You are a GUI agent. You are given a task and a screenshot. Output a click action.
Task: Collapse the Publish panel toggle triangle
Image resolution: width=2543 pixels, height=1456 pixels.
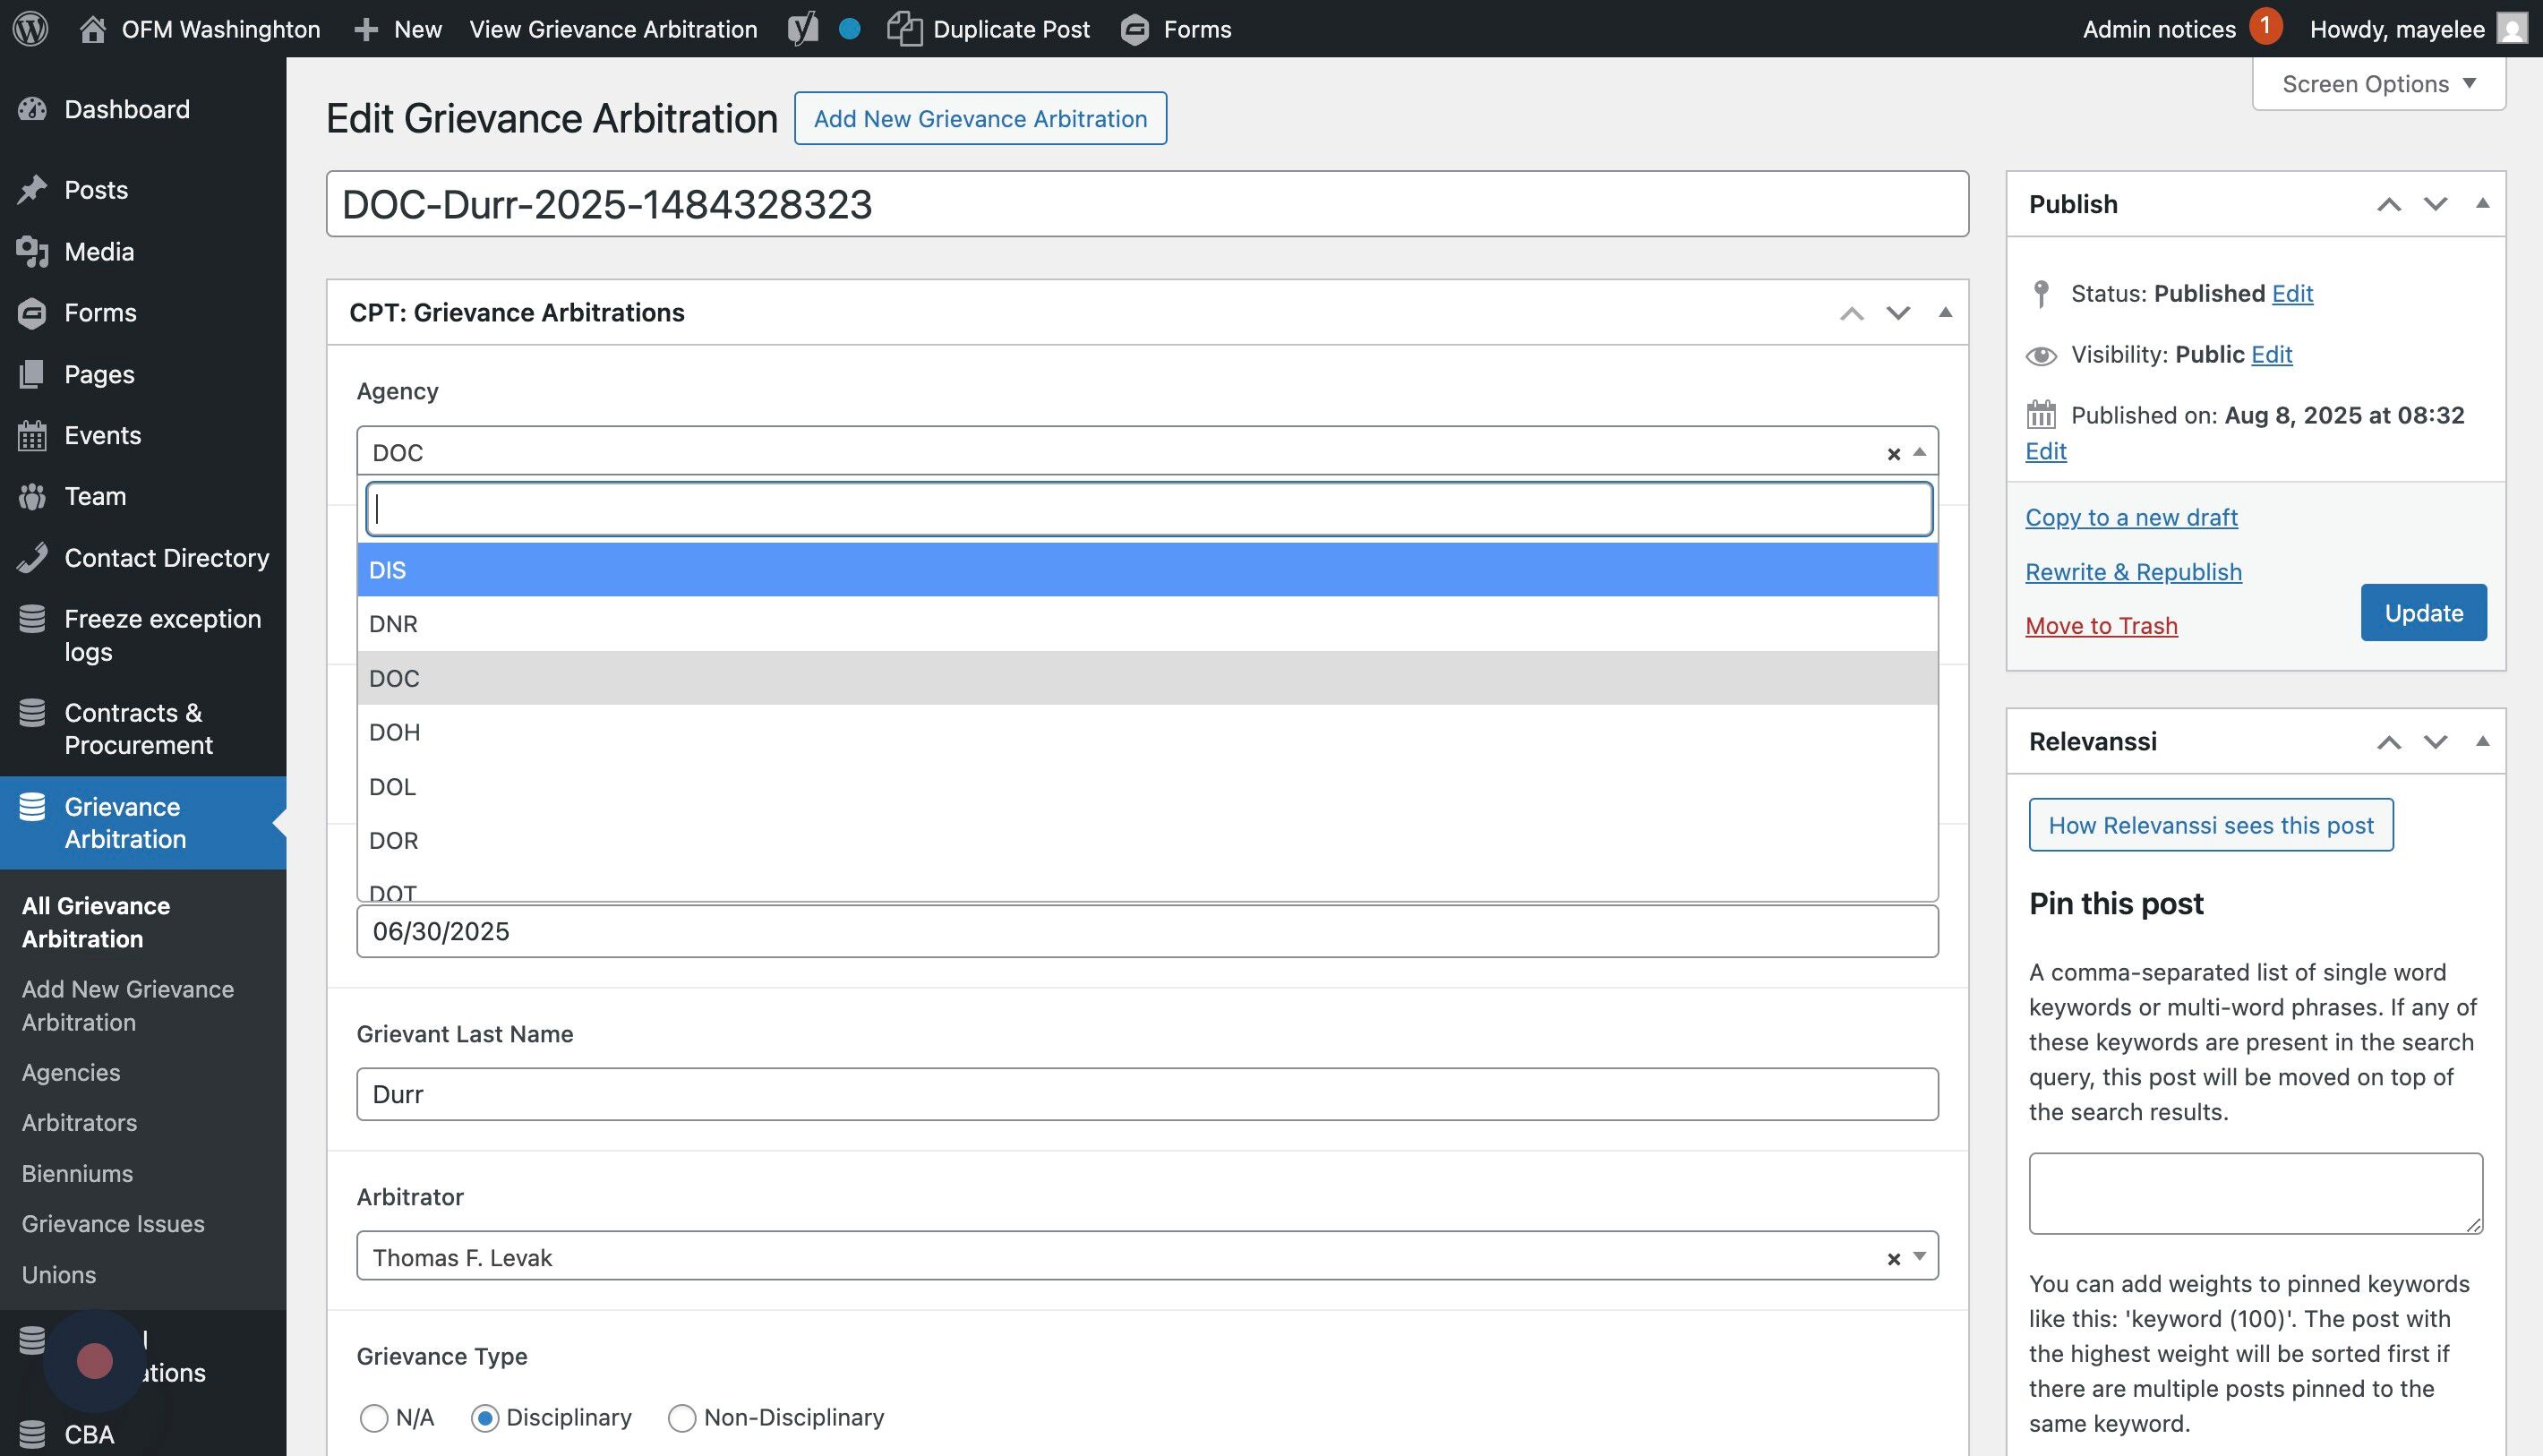tap(2482, 204)
